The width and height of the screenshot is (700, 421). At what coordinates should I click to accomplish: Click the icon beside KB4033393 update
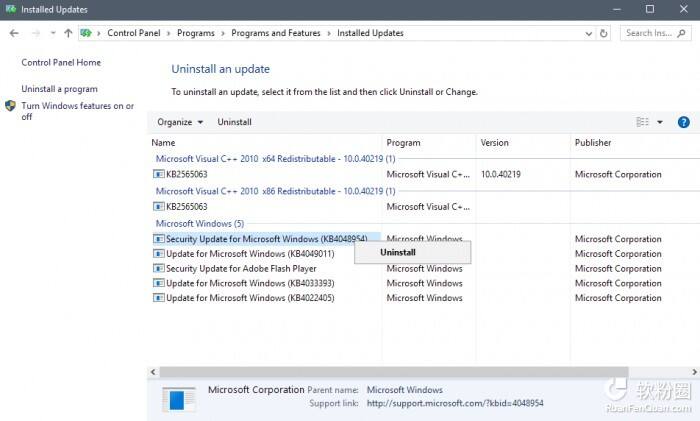click(x=158, y=283)
